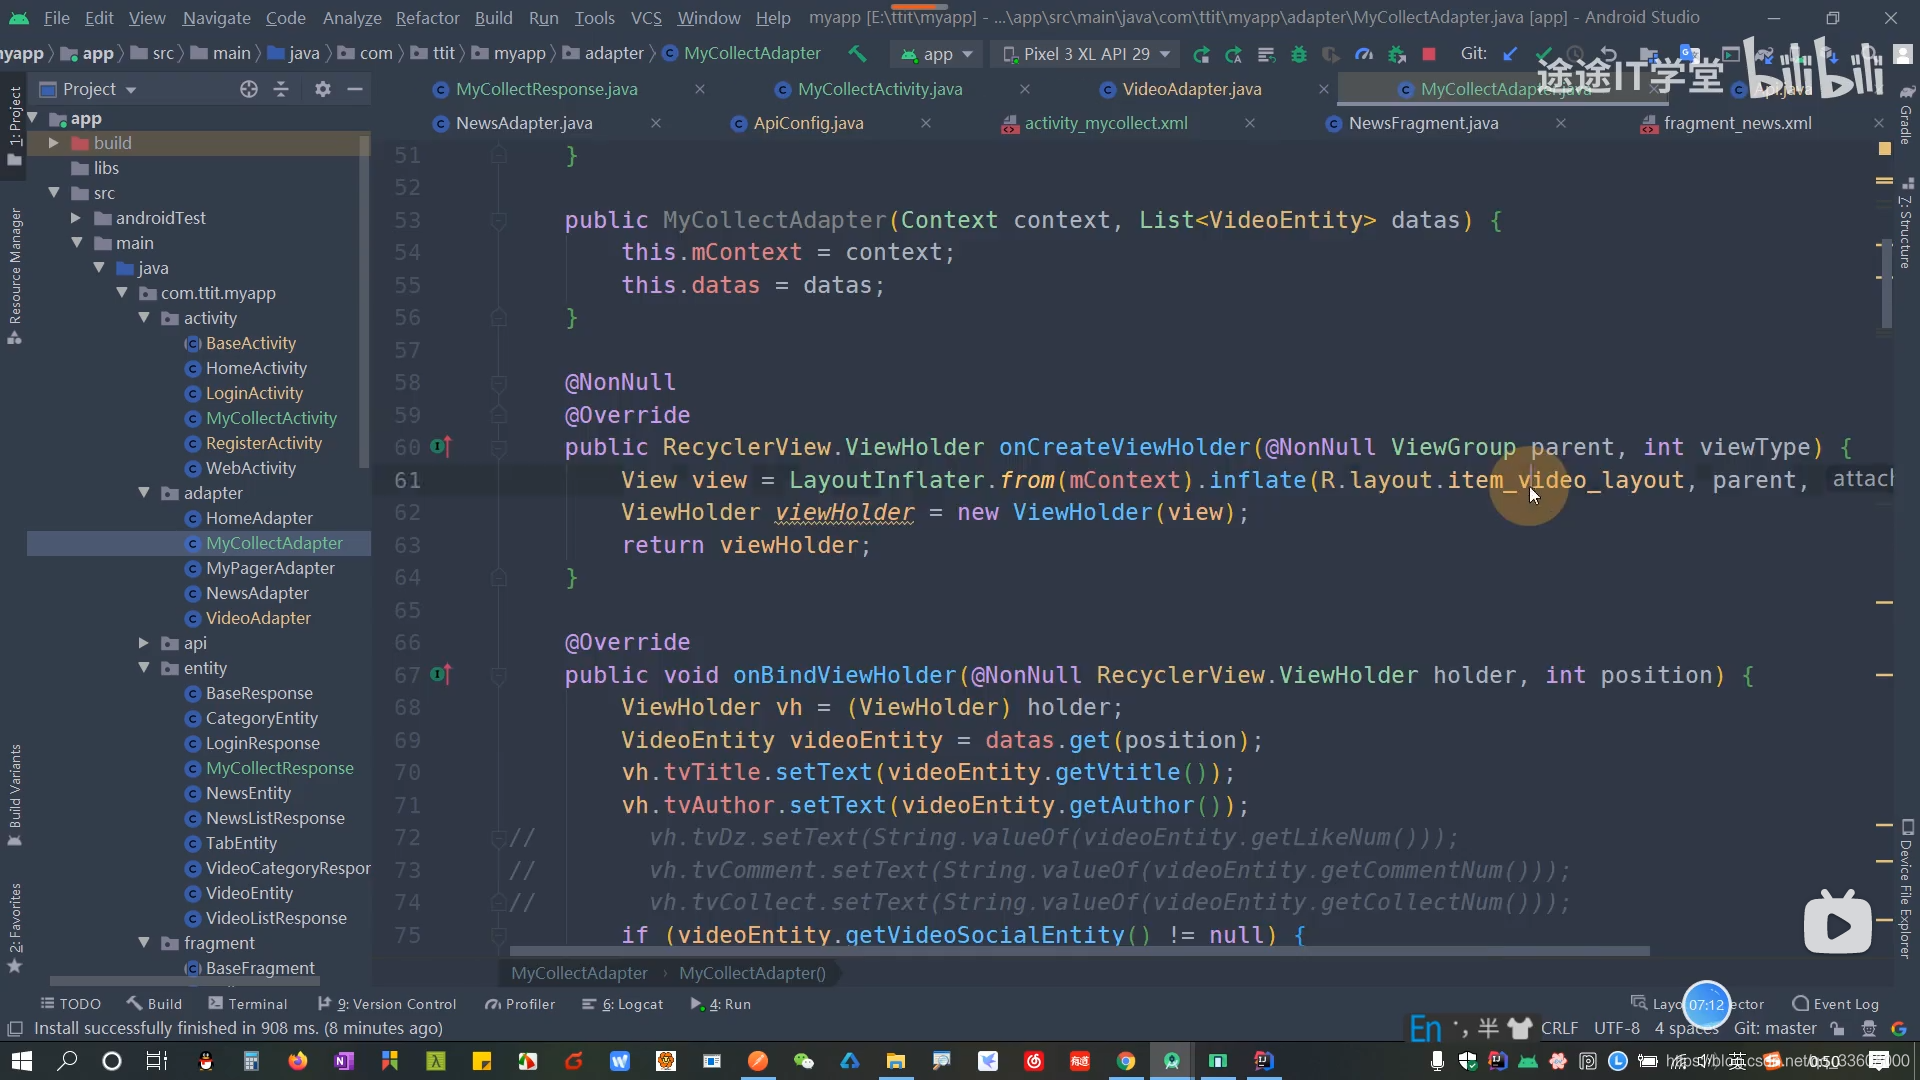The image size is (1920, 1080).
Task: Toggle tool window quick access icon
Action: pos(14,1028)
